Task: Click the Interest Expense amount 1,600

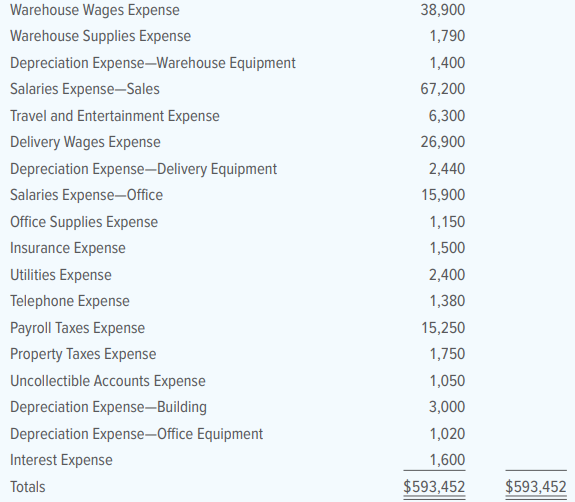Action: point(447,460)
